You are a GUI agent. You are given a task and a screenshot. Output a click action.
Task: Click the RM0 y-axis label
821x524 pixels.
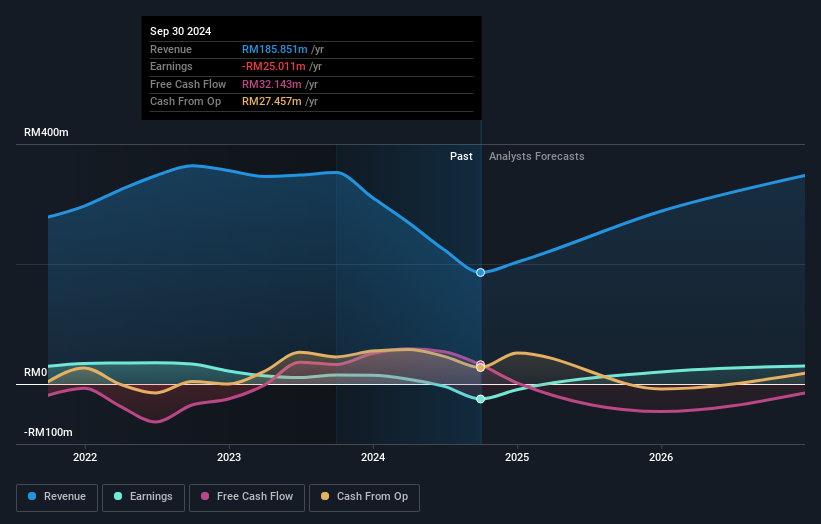pos(36,372)
